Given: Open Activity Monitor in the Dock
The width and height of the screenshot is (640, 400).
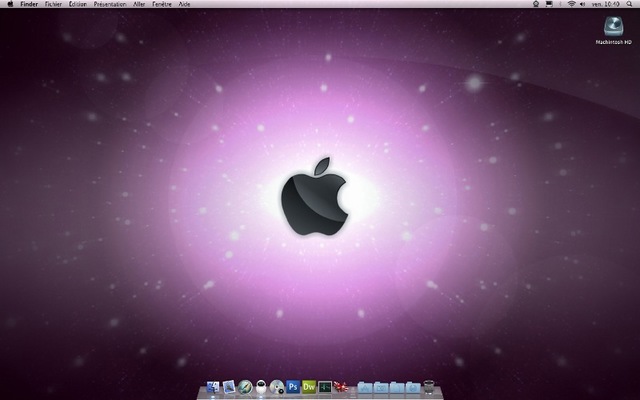Looking at the screenshot, I should point(325,386).
